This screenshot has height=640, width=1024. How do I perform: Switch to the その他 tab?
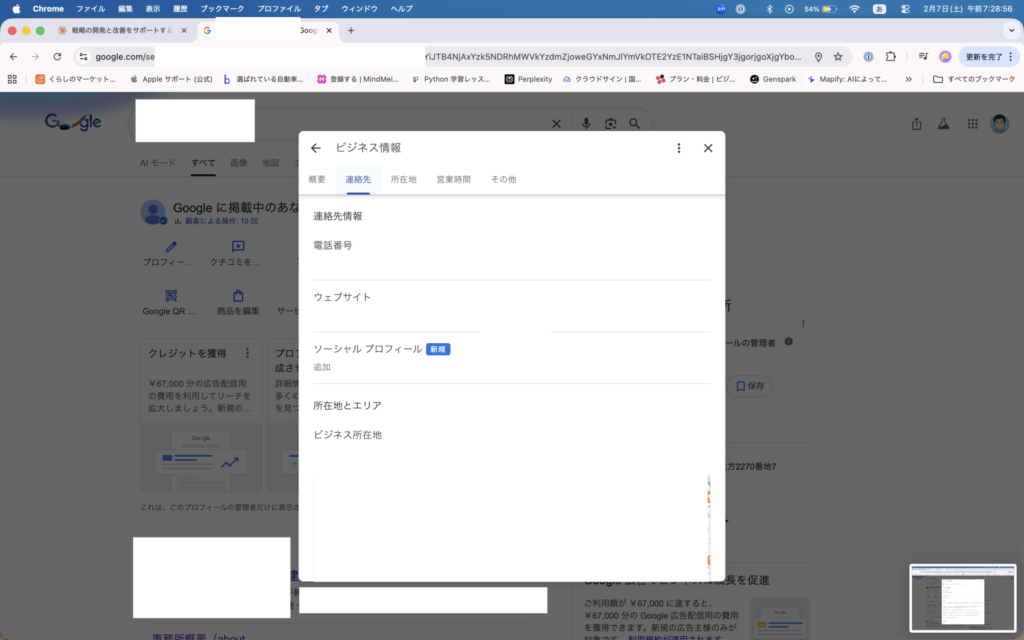tap(503, 180)
